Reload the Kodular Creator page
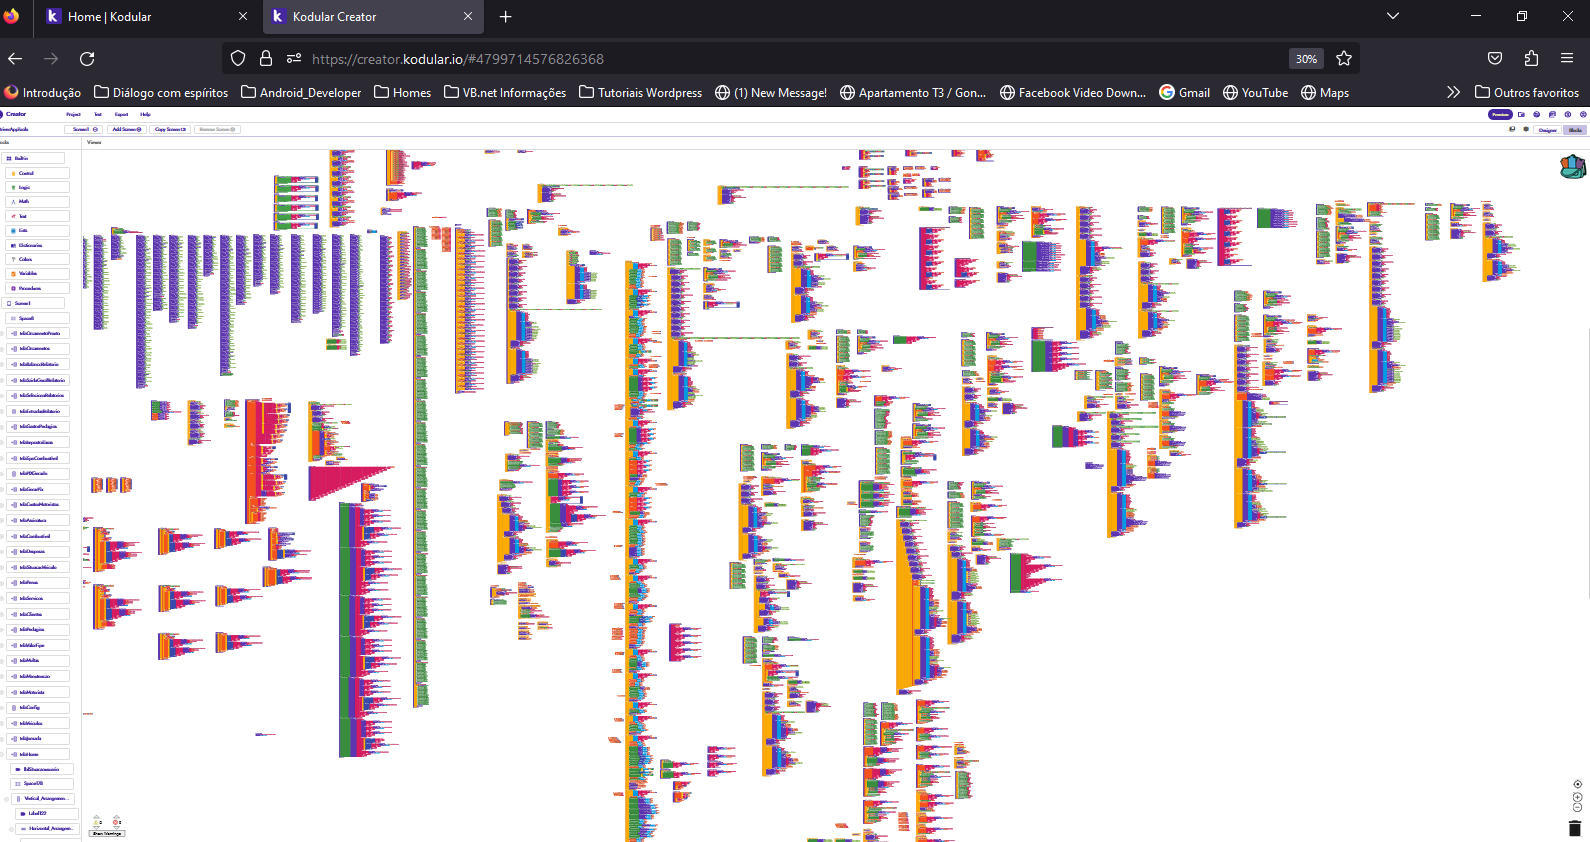Image resolution: width=1590 pixels, height=842 pixels. click(x=87, y=59)
